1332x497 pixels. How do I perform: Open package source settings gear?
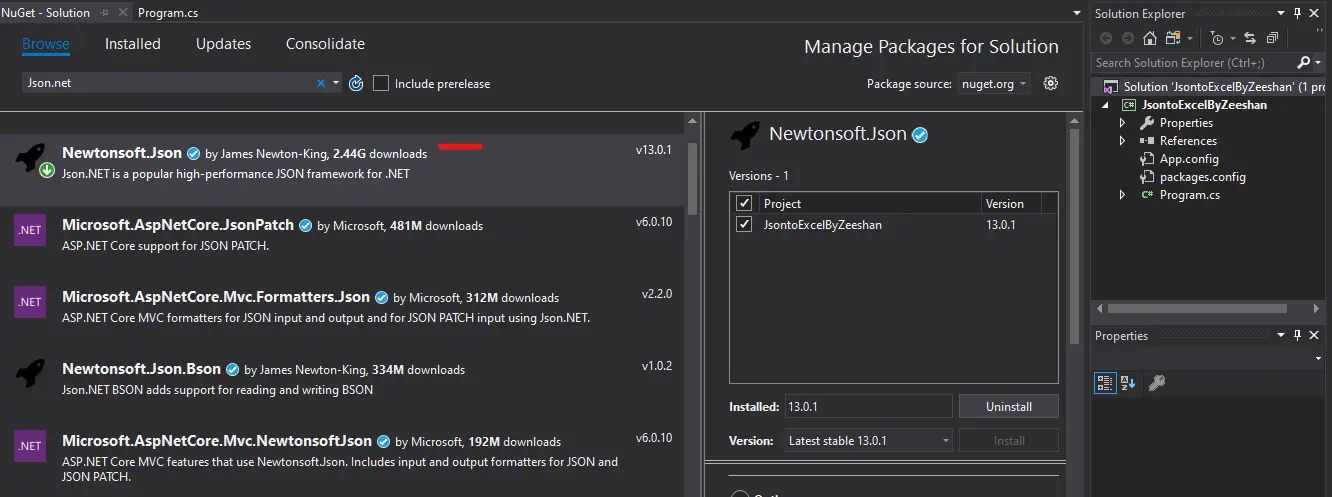[x=1050, y=83]
